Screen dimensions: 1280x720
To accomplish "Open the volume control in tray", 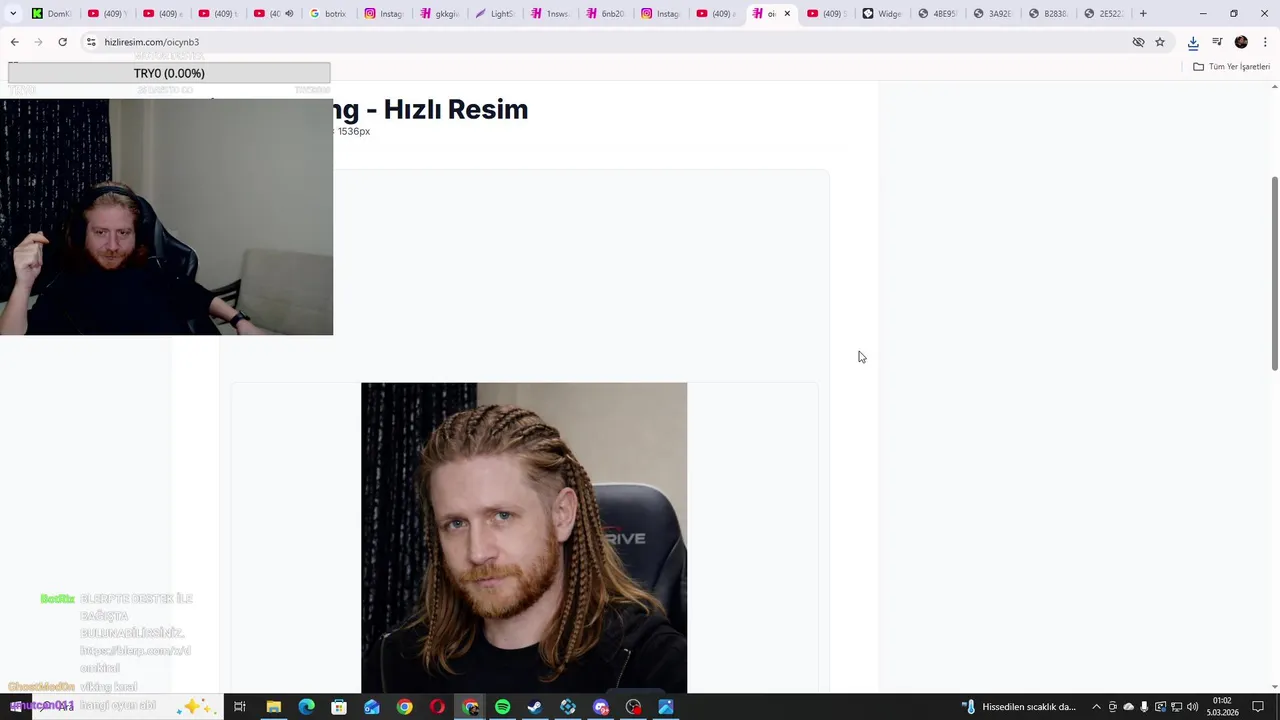I will click(1193, 707).
